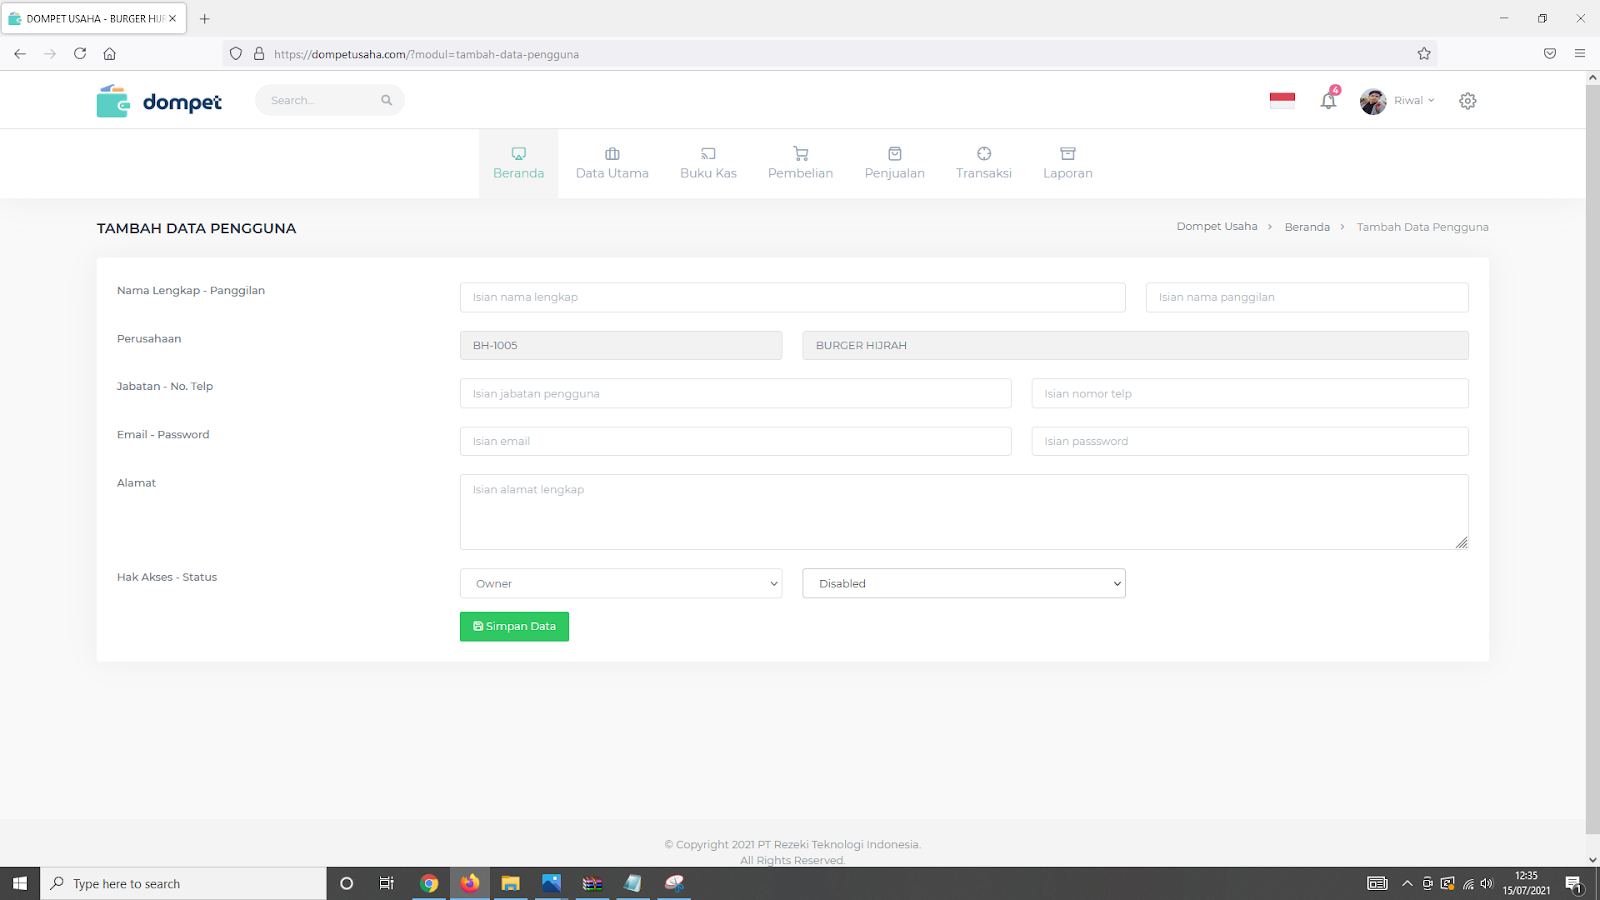Open the settings gear icon
Screen dimensions: 1600x900
coord(1468,100)
